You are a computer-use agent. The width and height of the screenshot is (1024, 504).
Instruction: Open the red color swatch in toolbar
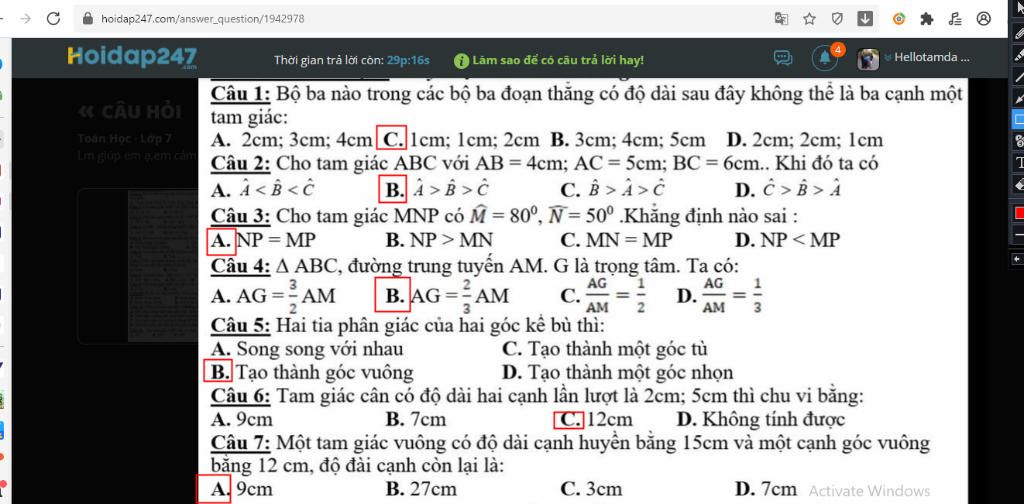[x=1019, y=213]
